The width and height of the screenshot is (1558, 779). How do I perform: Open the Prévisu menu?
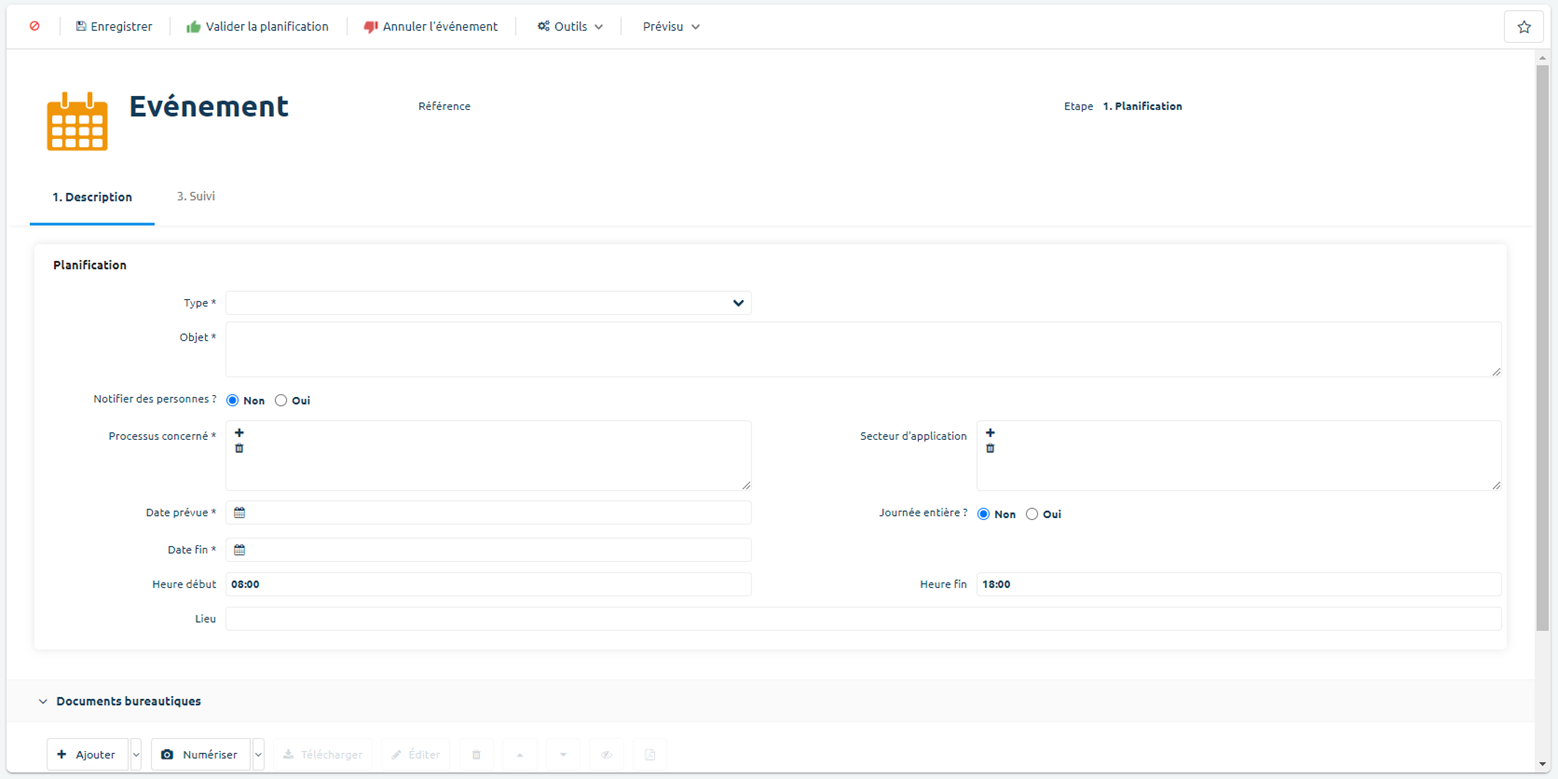671,27
